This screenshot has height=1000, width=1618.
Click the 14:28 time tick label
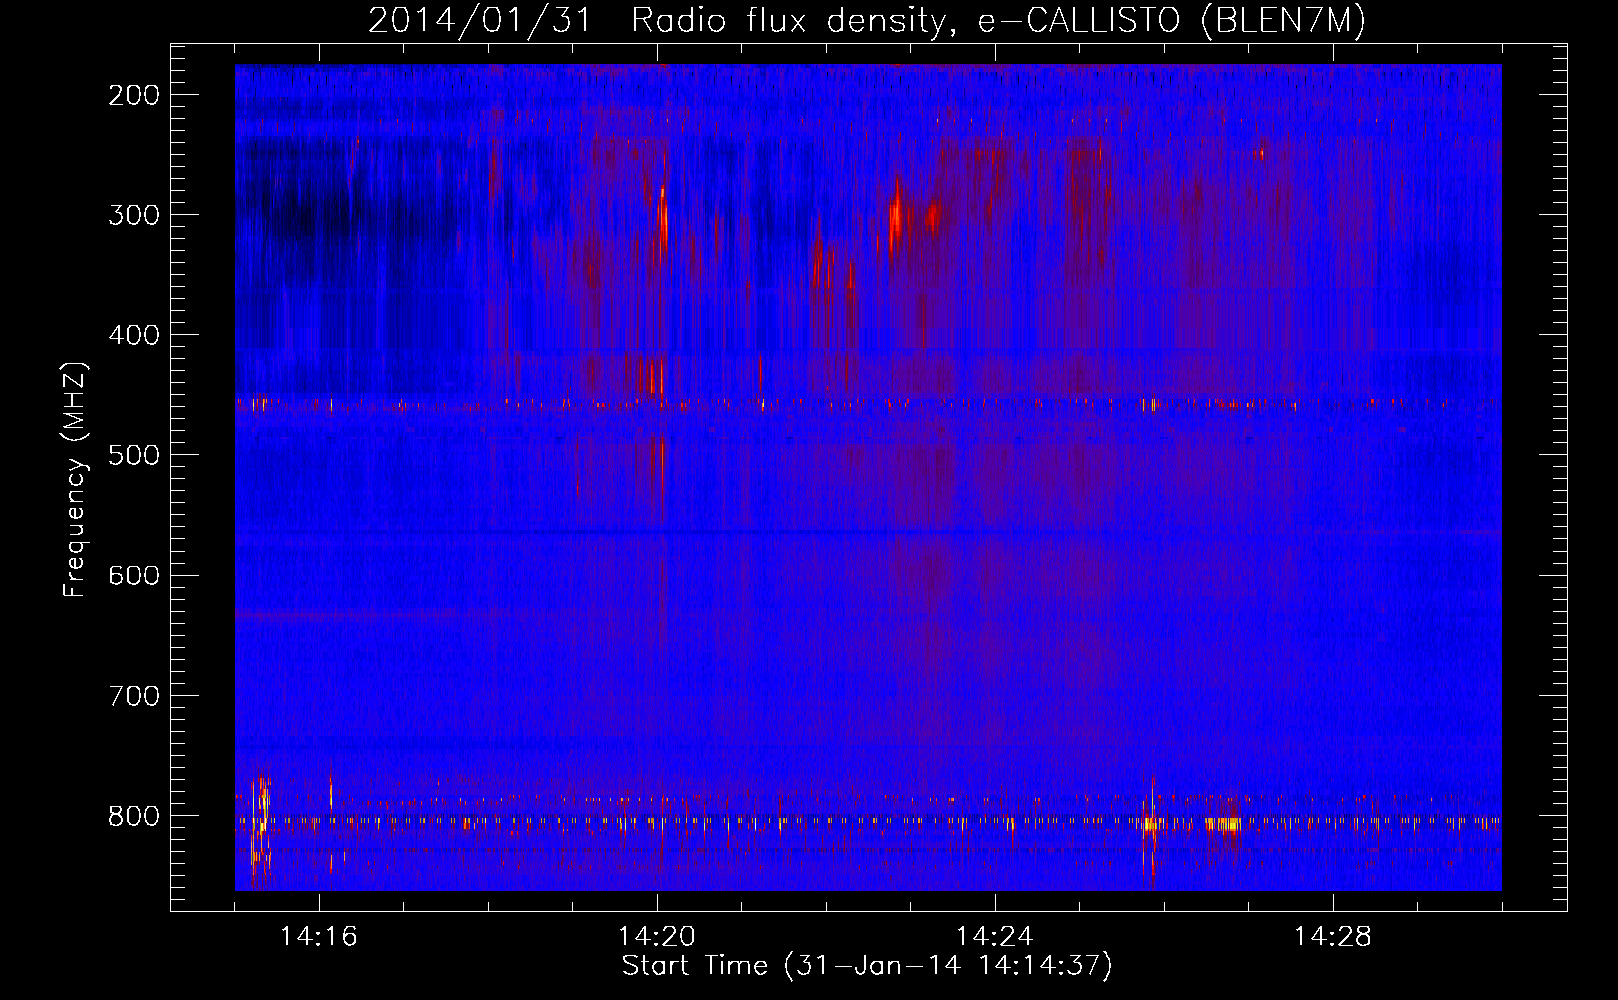[x=1333, y=937]
